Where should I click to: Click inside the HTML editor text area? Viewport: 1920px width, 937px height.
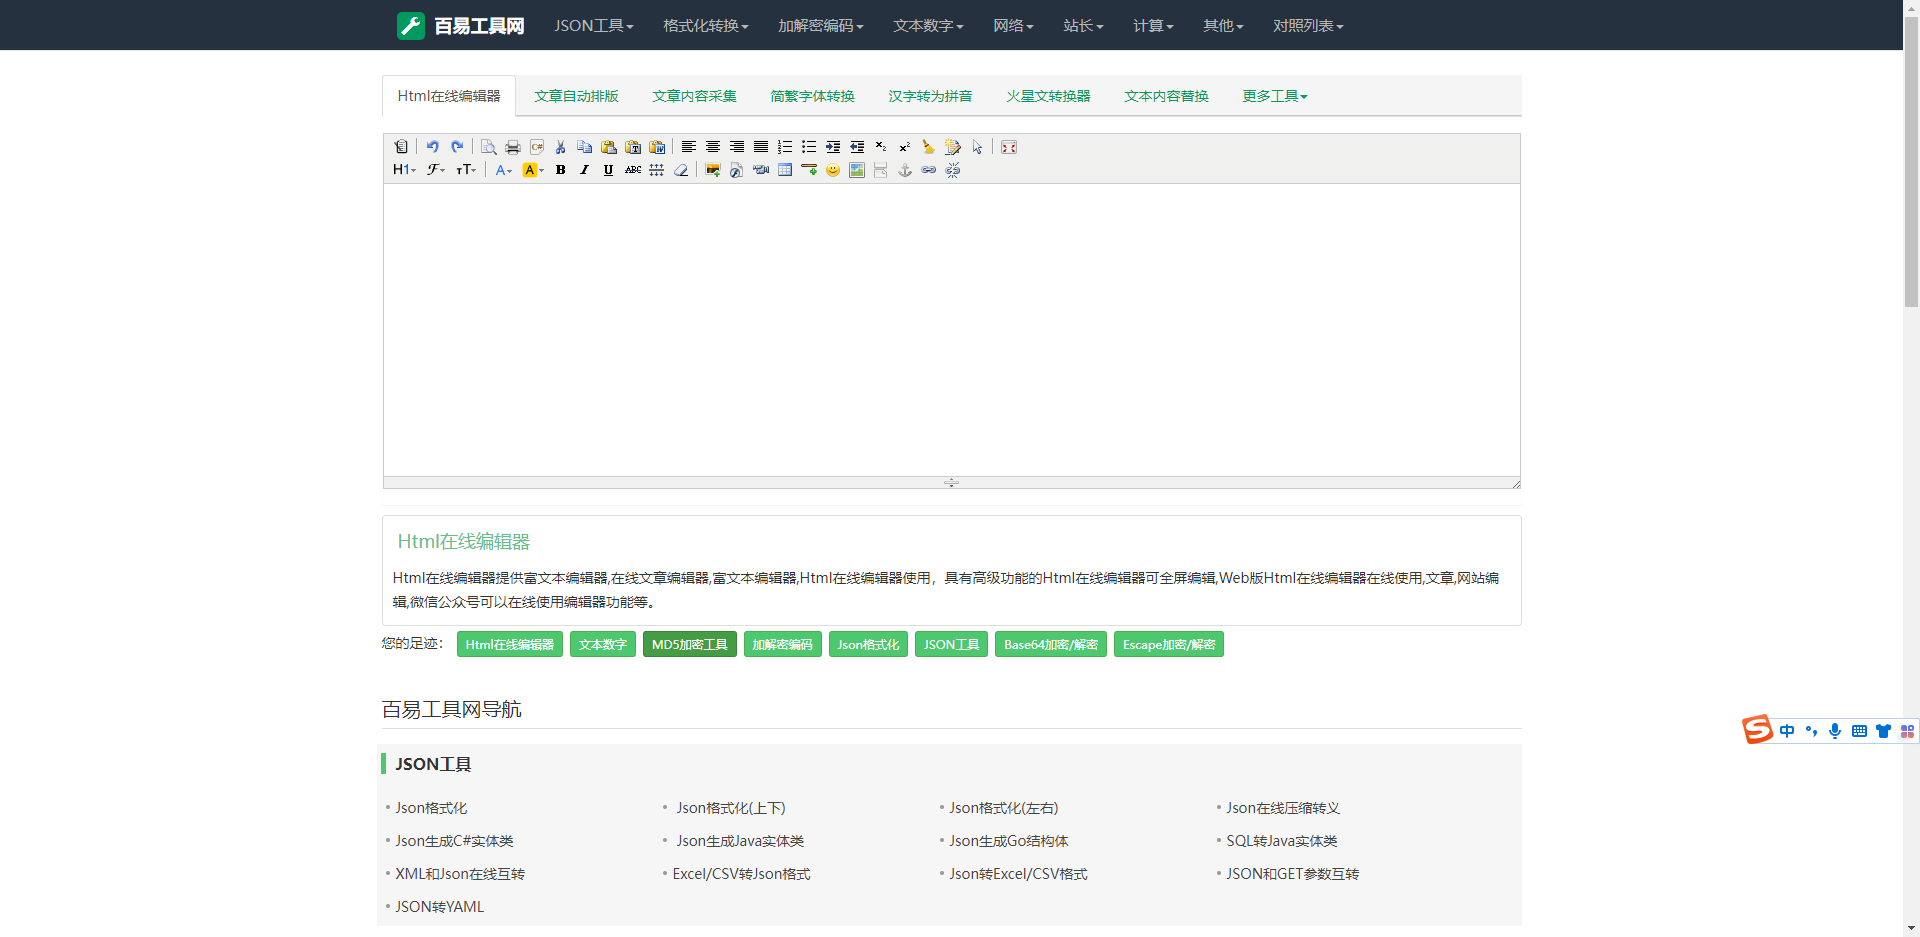(x=950, y=330)
